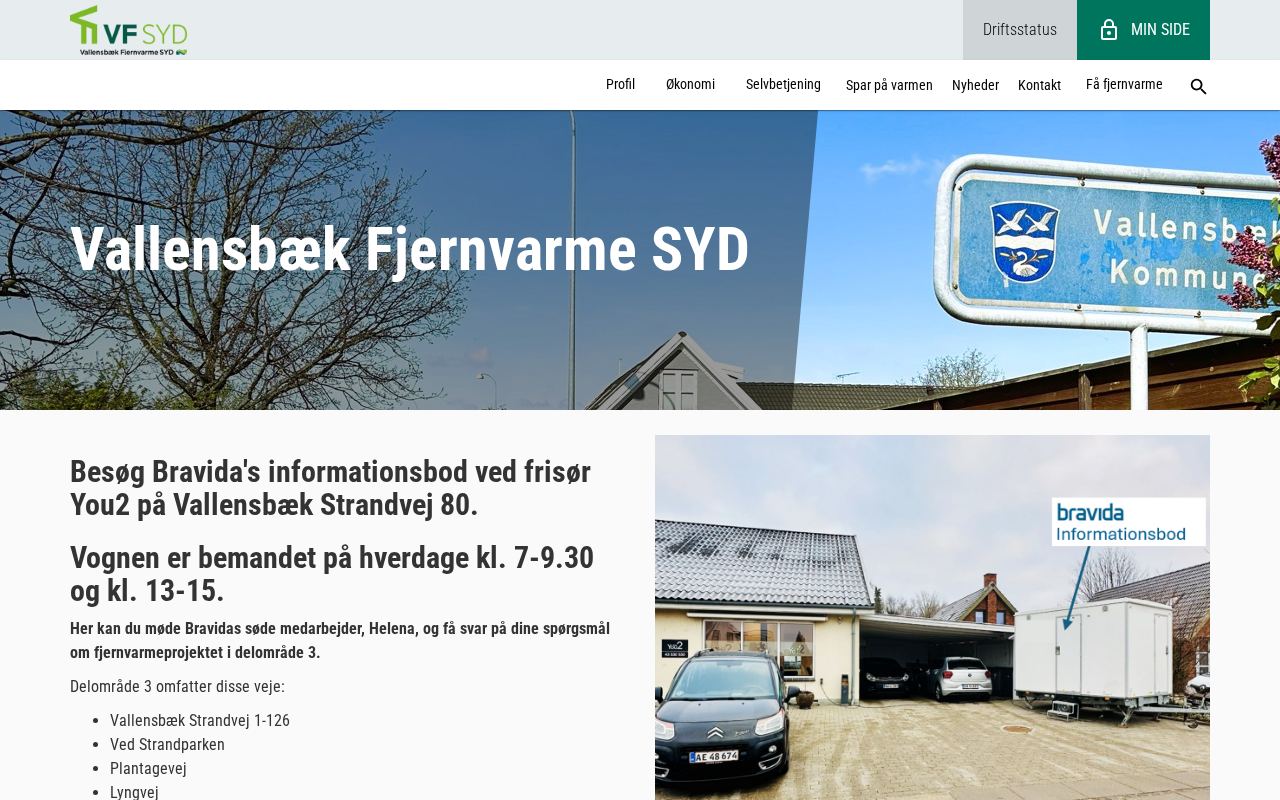Screen dimensions: 1280x800
Task: Click the list item Vallensbæk Strandvej 1-126
Action: pos(200,721)
